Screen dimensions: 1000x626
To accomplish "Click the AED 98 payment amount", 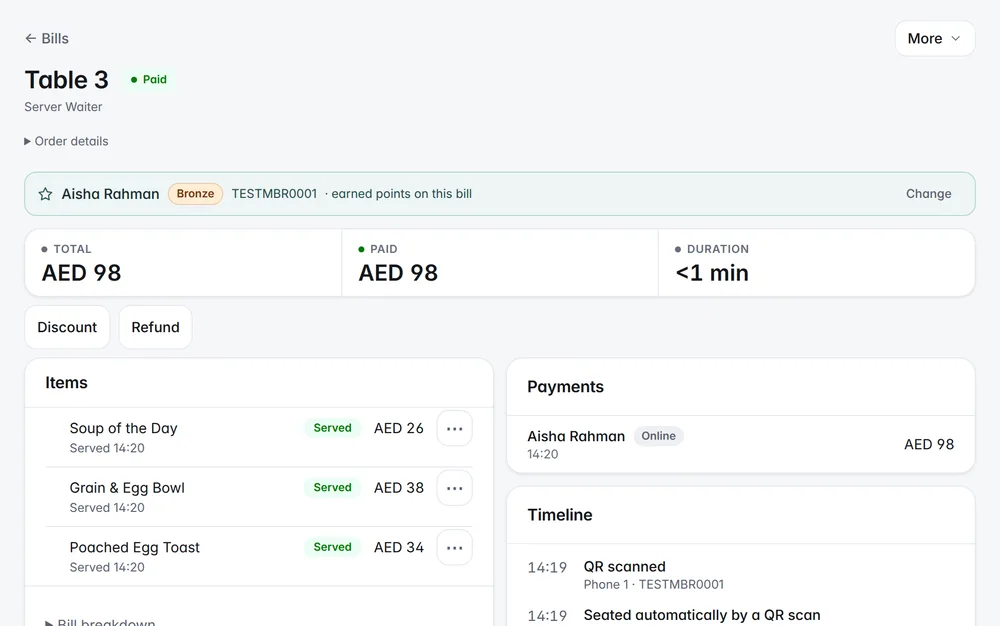I will pyautogui.click(x=929, y=444).
